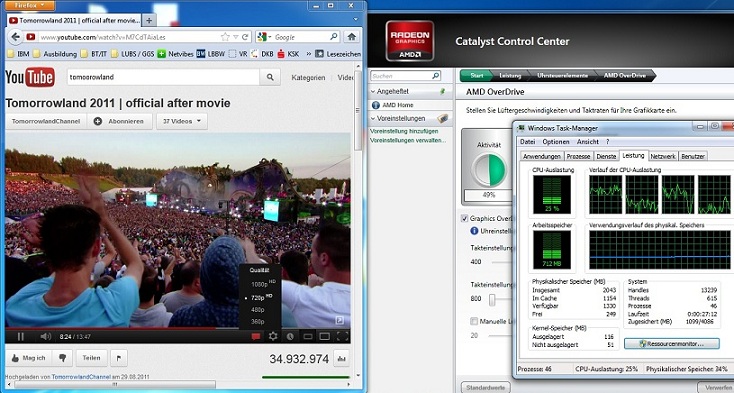This screenshot has height=393, width=734.
Task: Pause the YouTube video
Action: click(21, 336)
